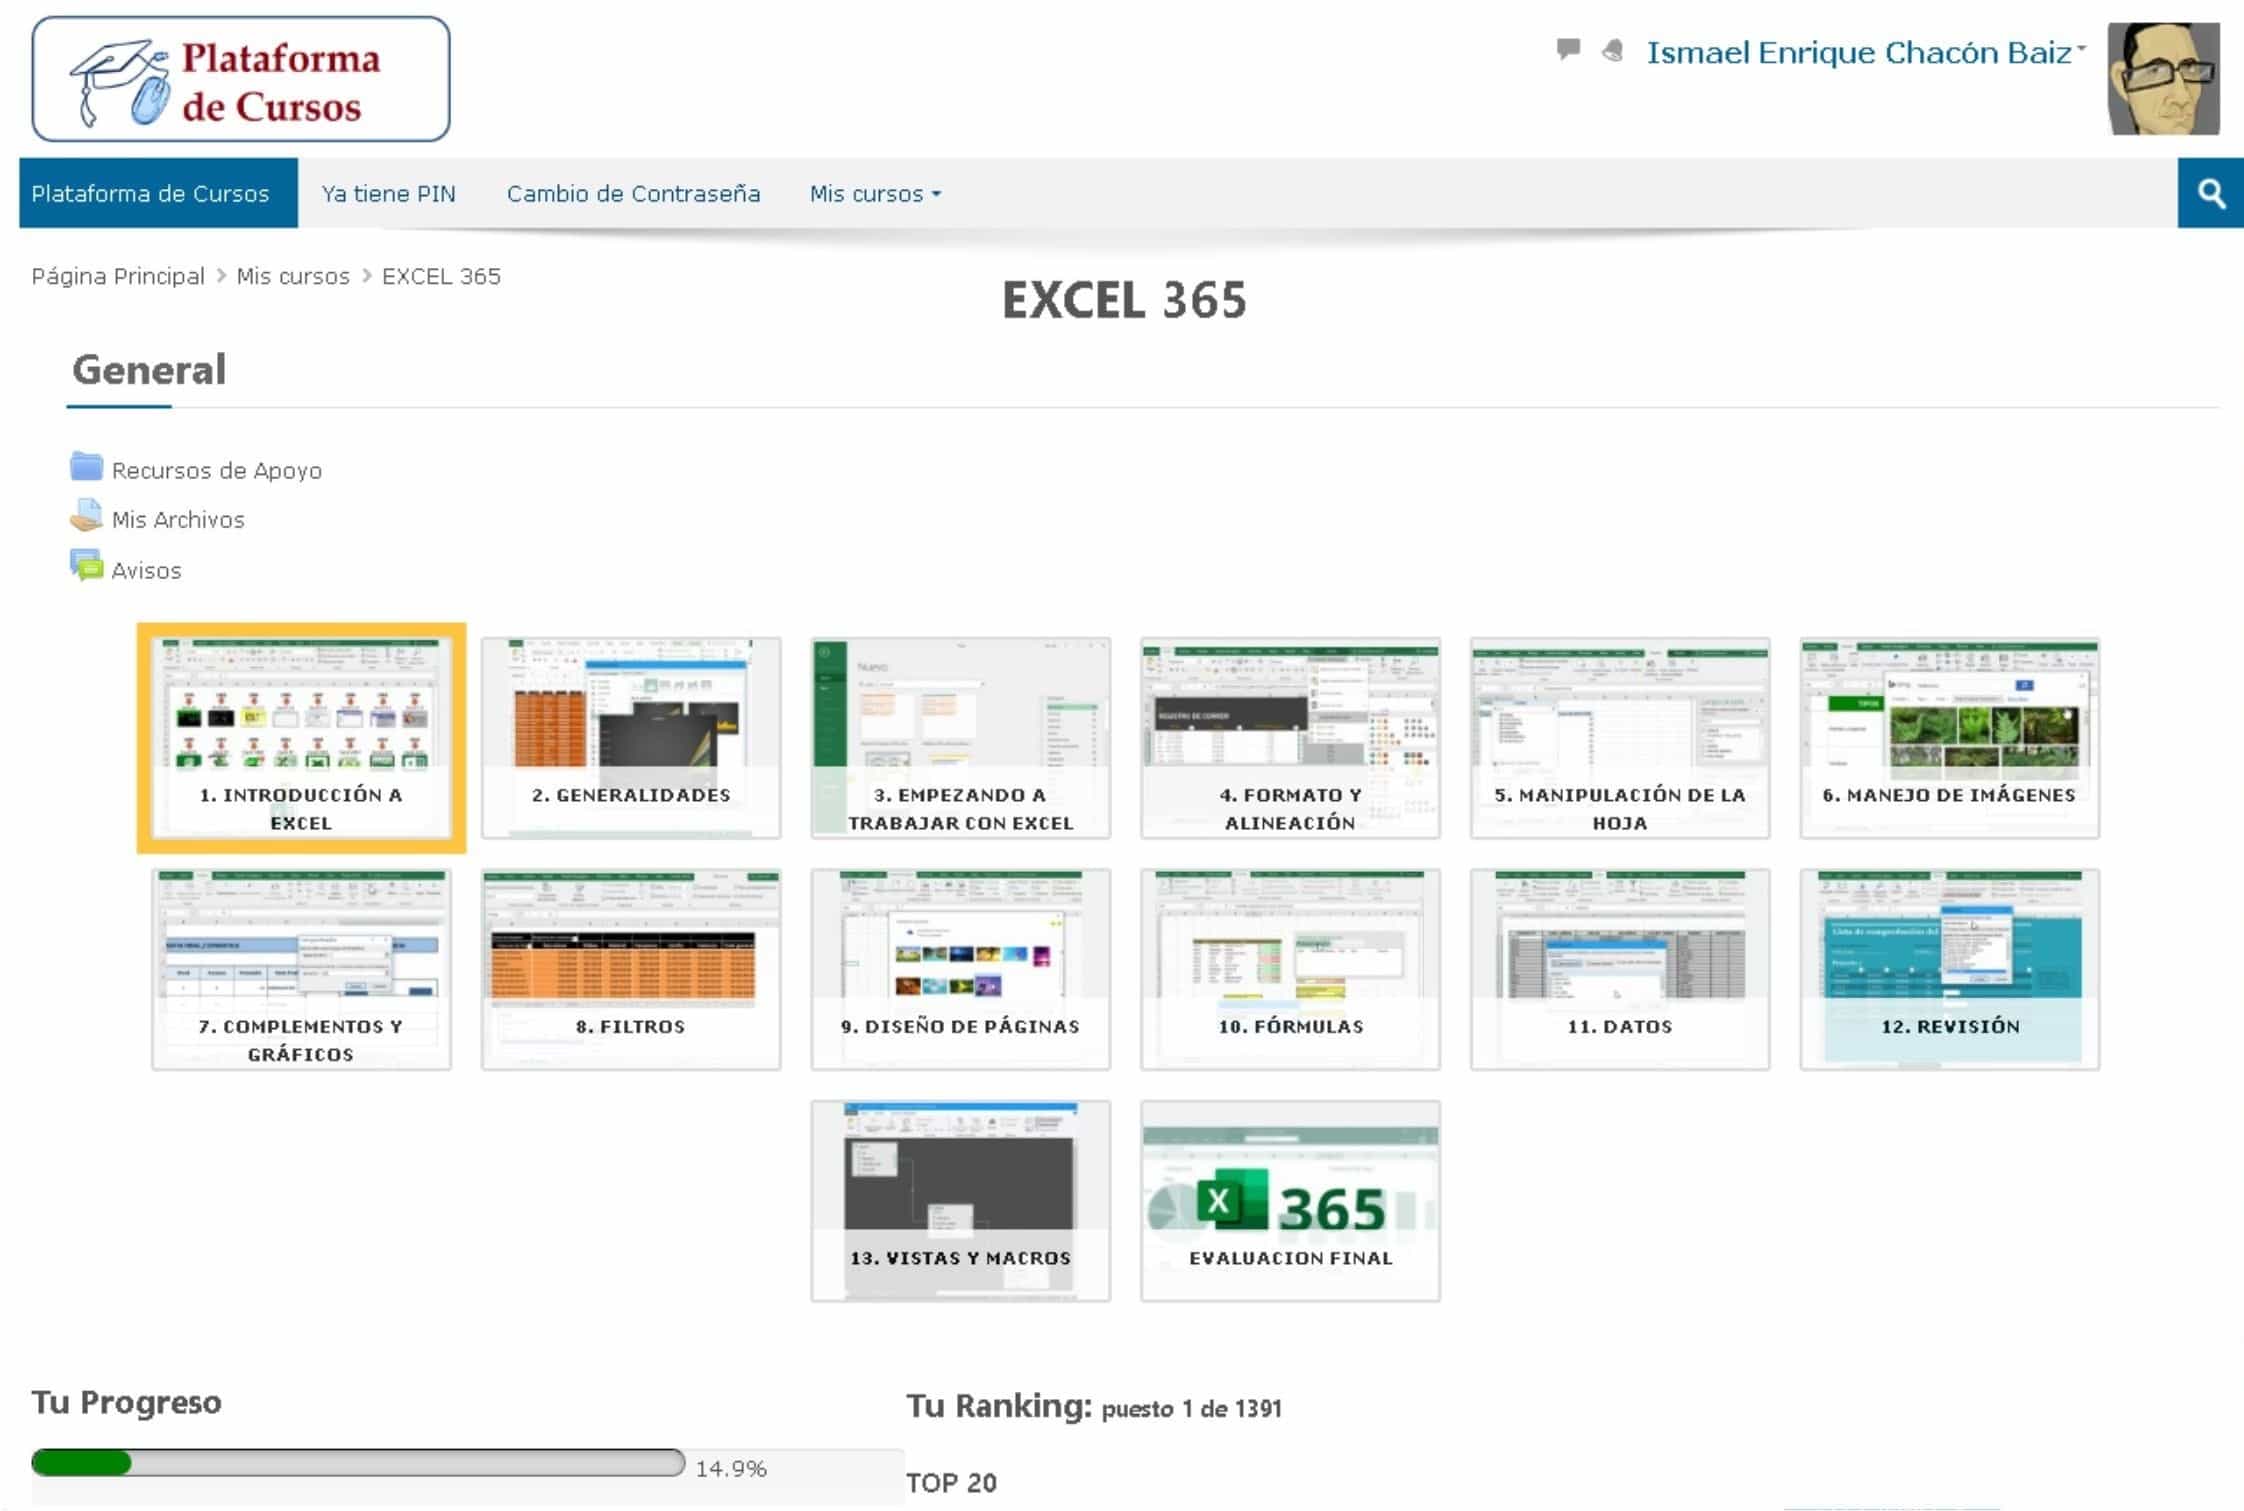Open the notifications bell icon
The image size is (2244, 1511).
[x=1612, y=50]
